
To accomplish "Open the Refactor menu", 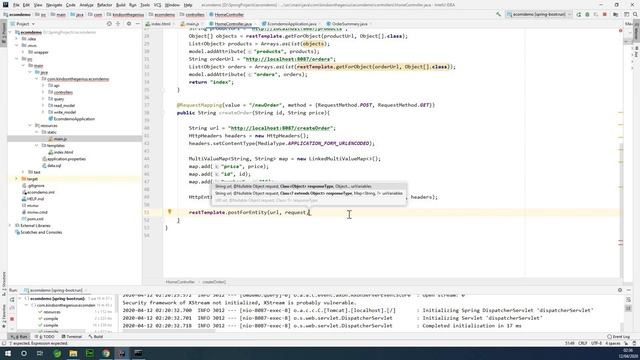I will (x=104, y=5).
